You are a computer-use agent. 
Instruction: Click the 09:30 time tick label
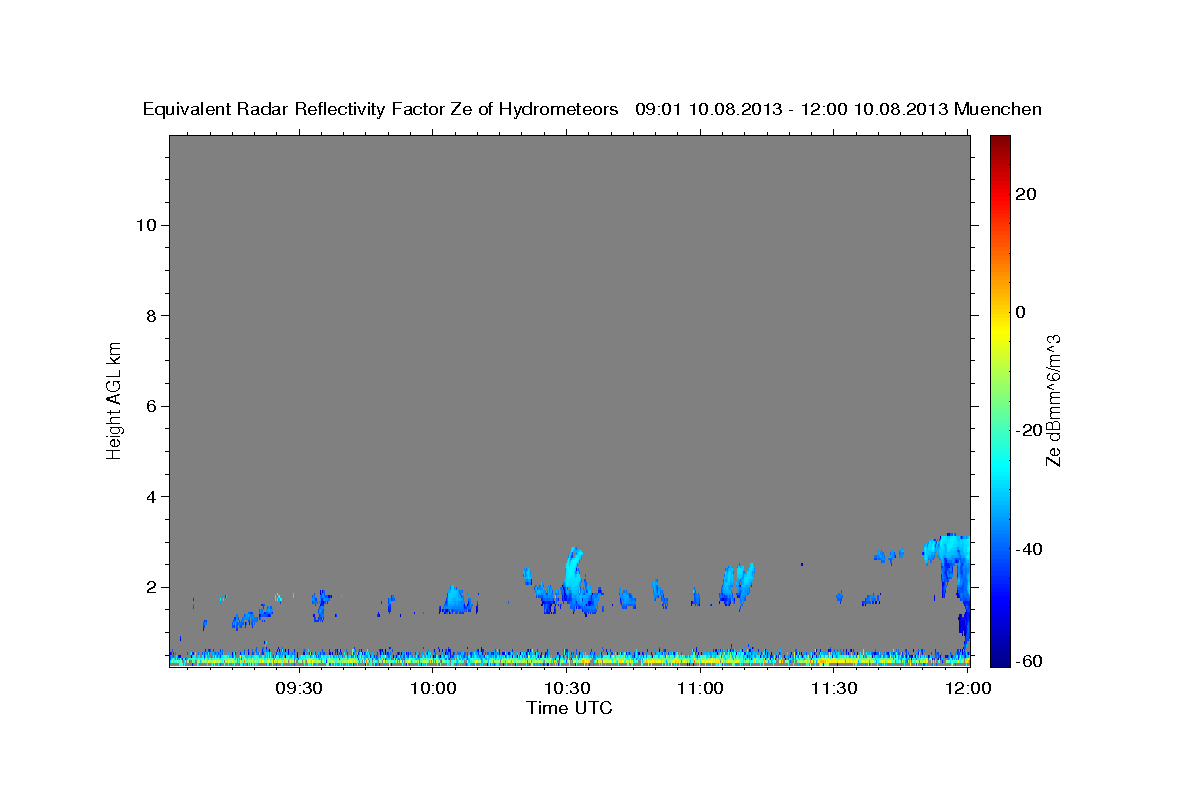click(299, 688)
